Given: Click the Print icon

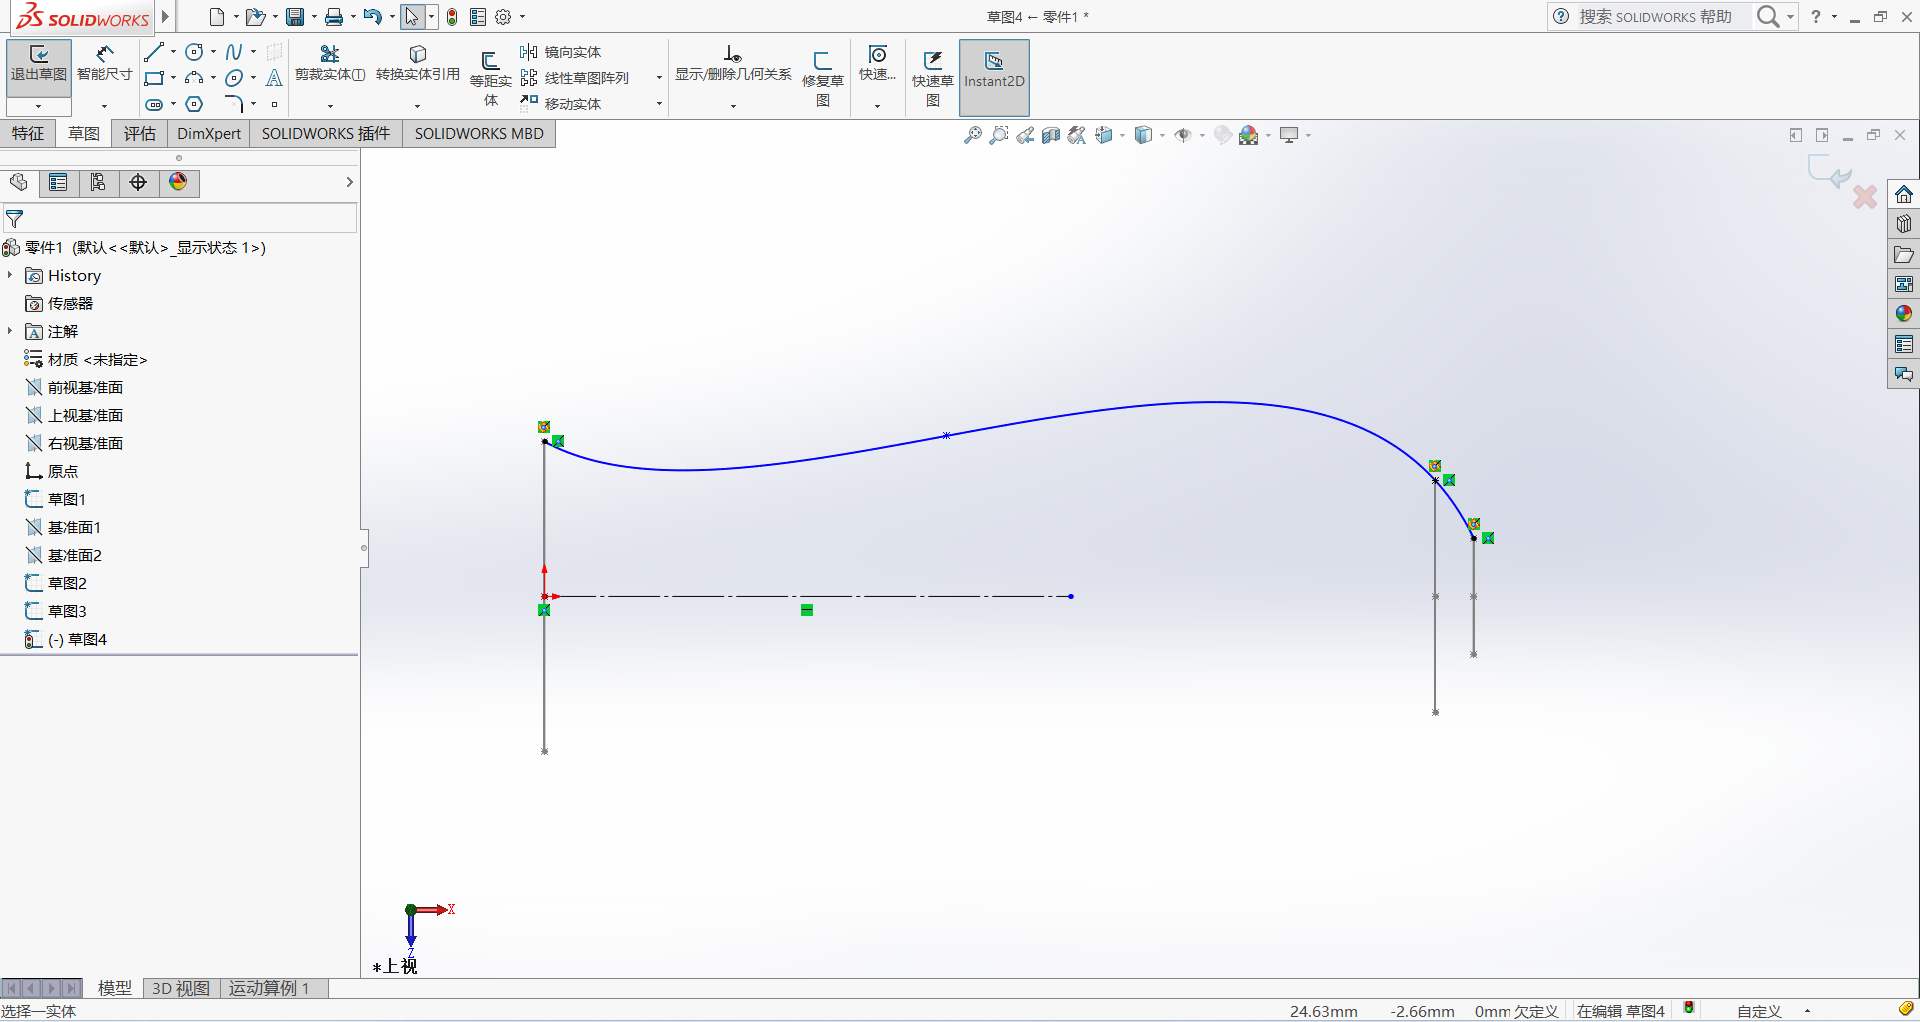Looking at the screenshot, I should coord(334,17).
